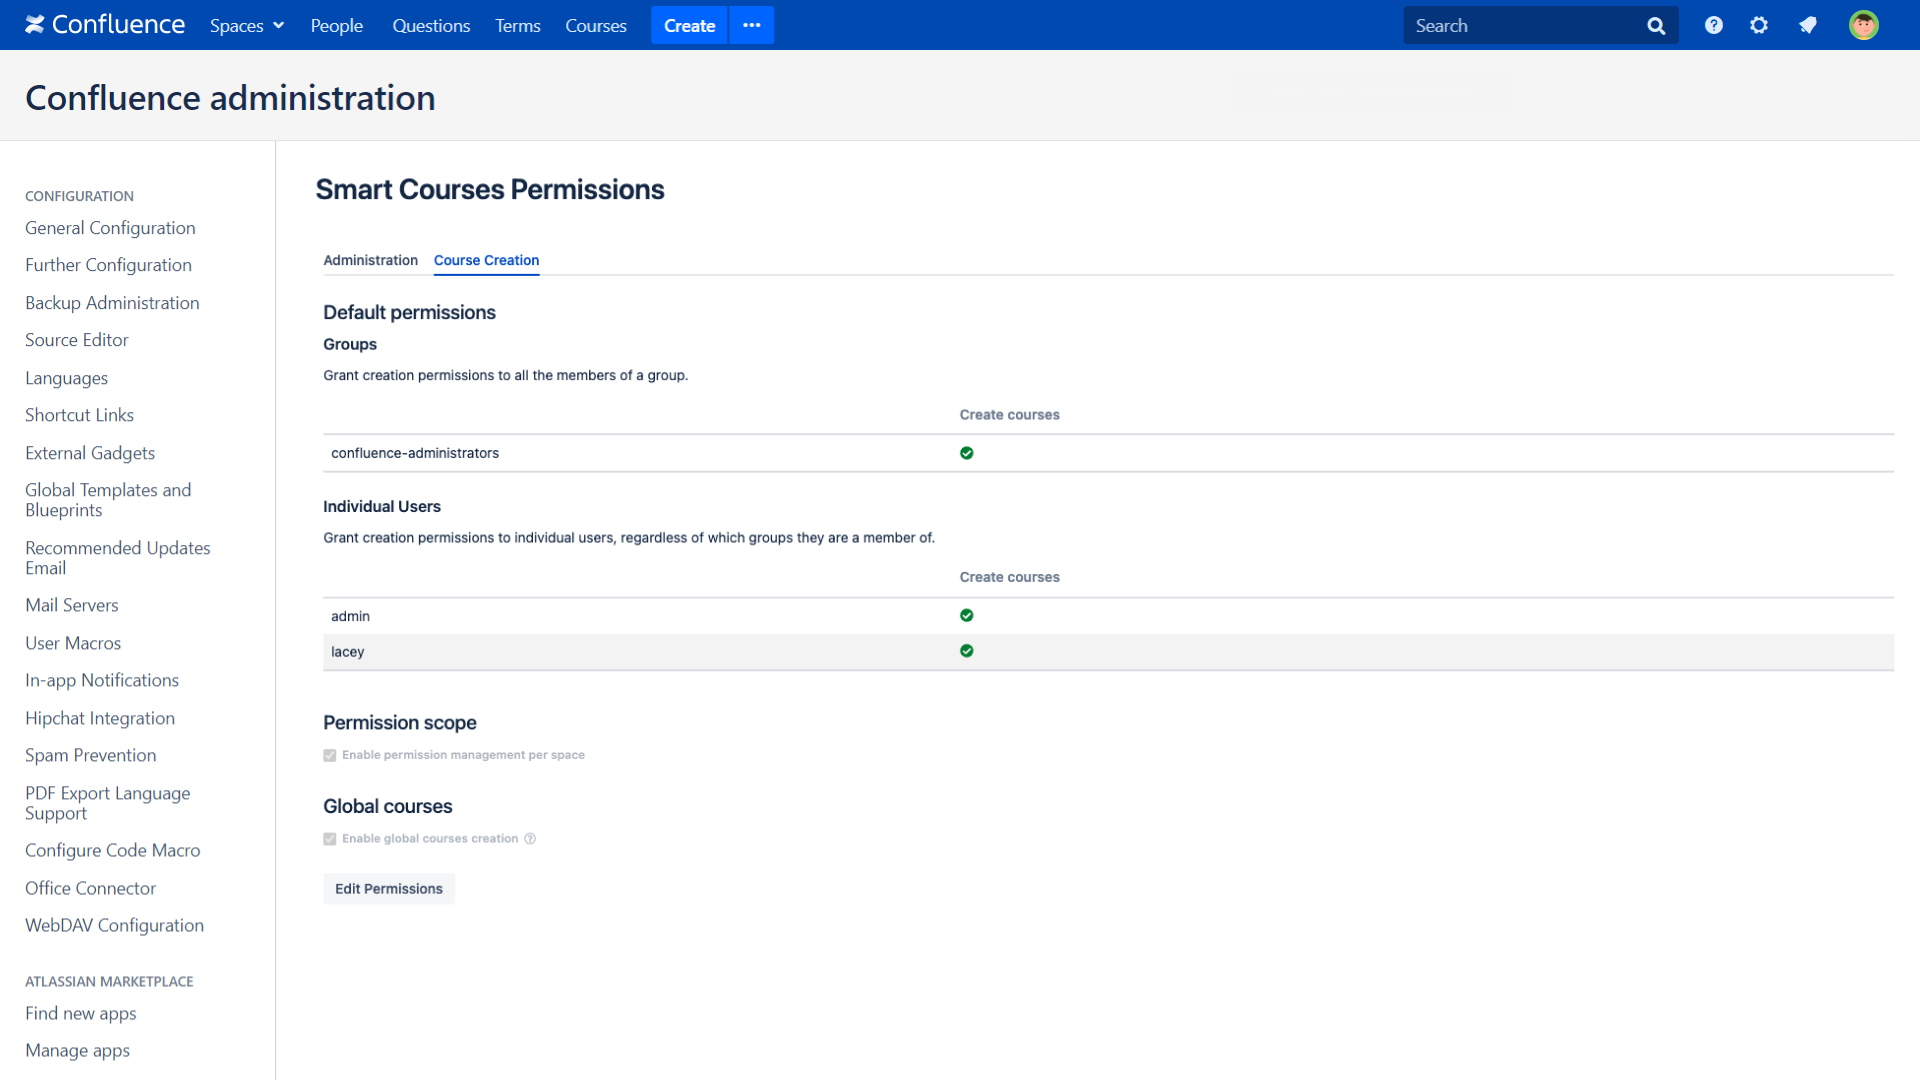Open the Help question mark icon

coord(1714,25)
